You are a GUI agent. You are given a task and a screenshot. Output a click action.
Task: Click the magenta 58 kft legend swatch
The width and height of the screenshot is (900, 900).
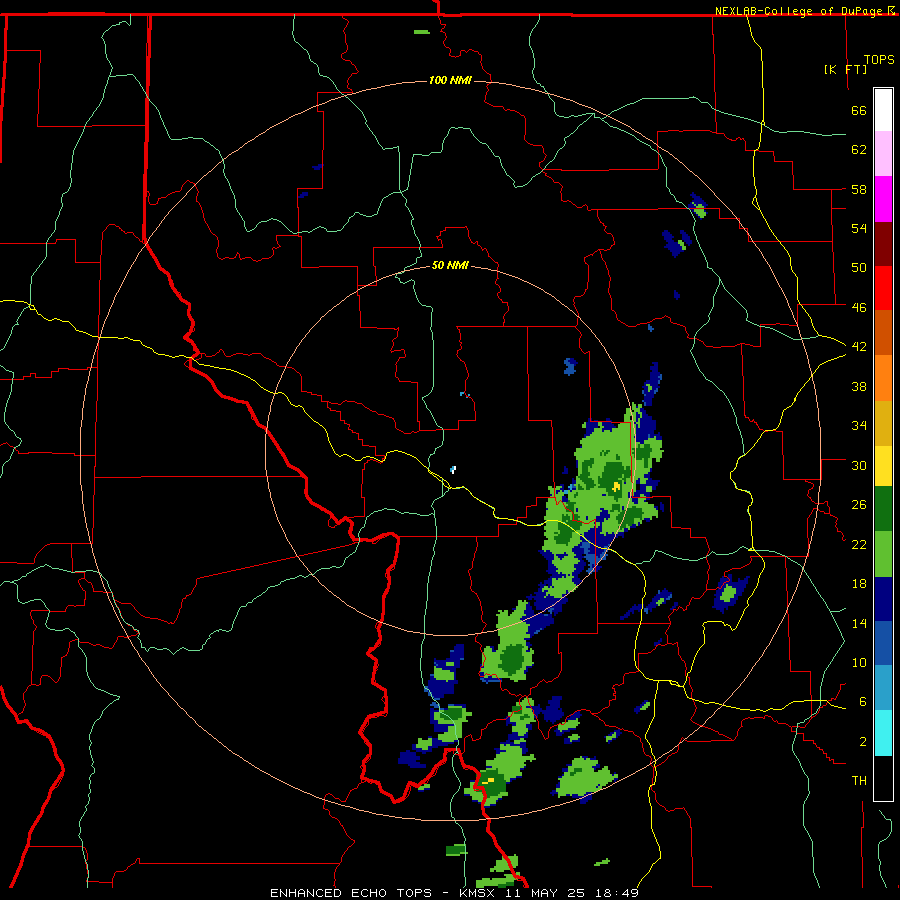(883, 199)
